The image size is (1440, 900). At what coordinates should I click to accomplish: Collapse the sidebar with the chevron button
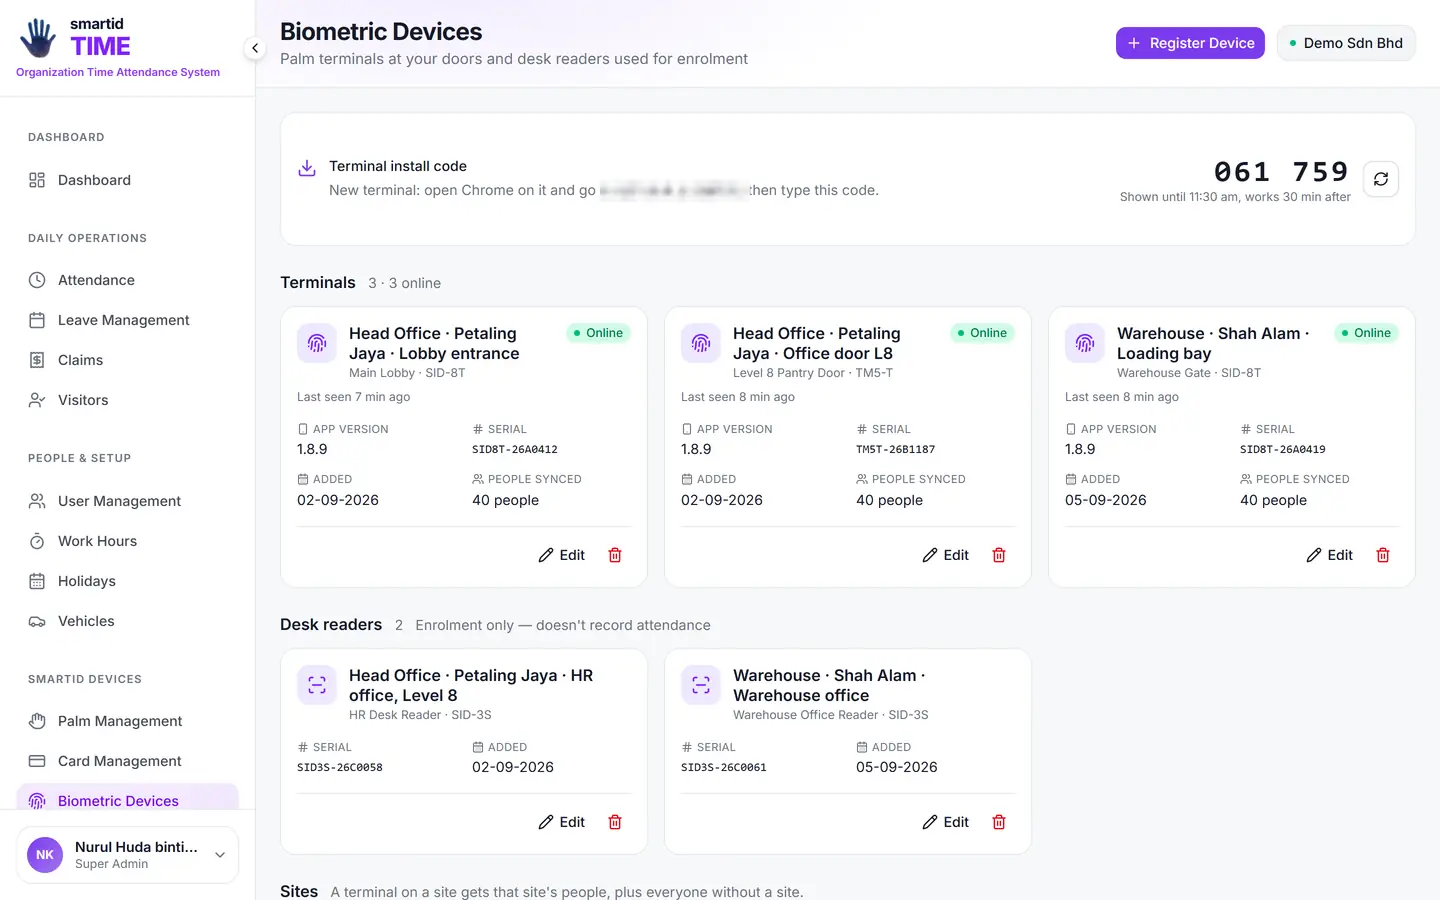pos(255,48)
